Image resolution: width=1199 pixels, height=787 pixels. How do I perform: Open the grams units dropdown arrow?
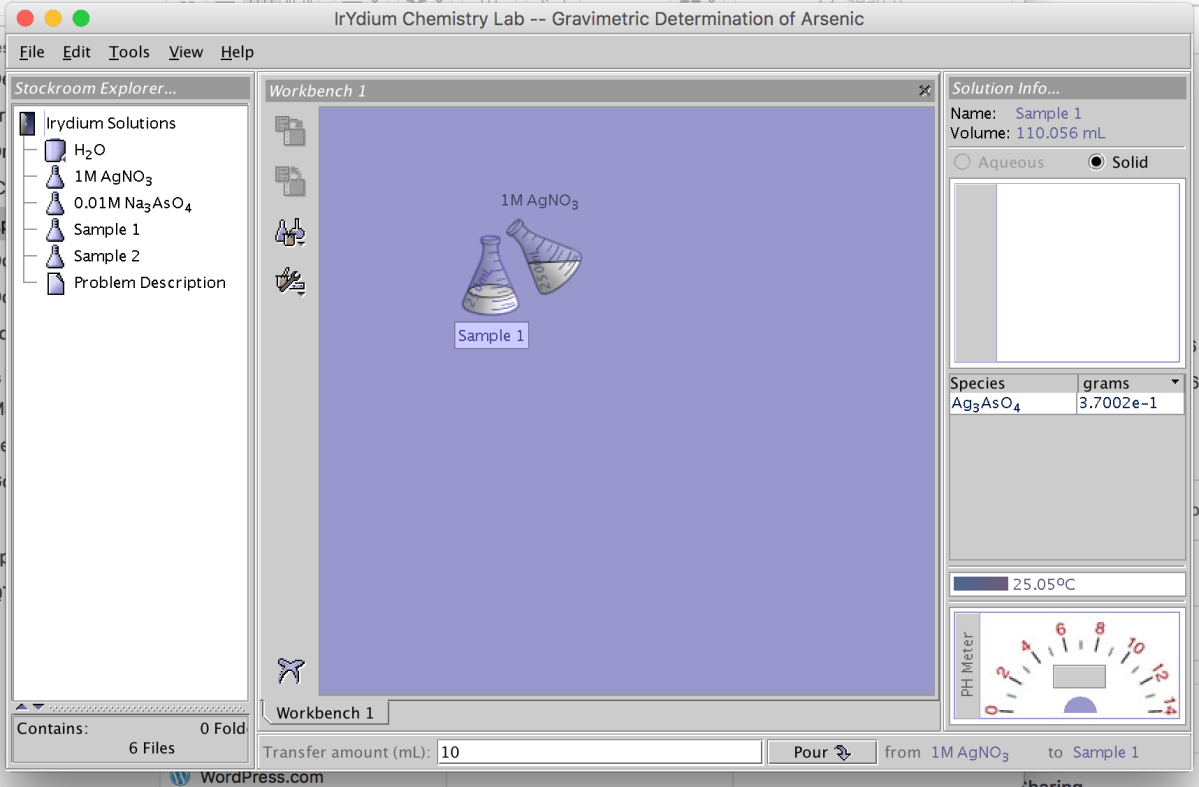(x=1175, y=382)
